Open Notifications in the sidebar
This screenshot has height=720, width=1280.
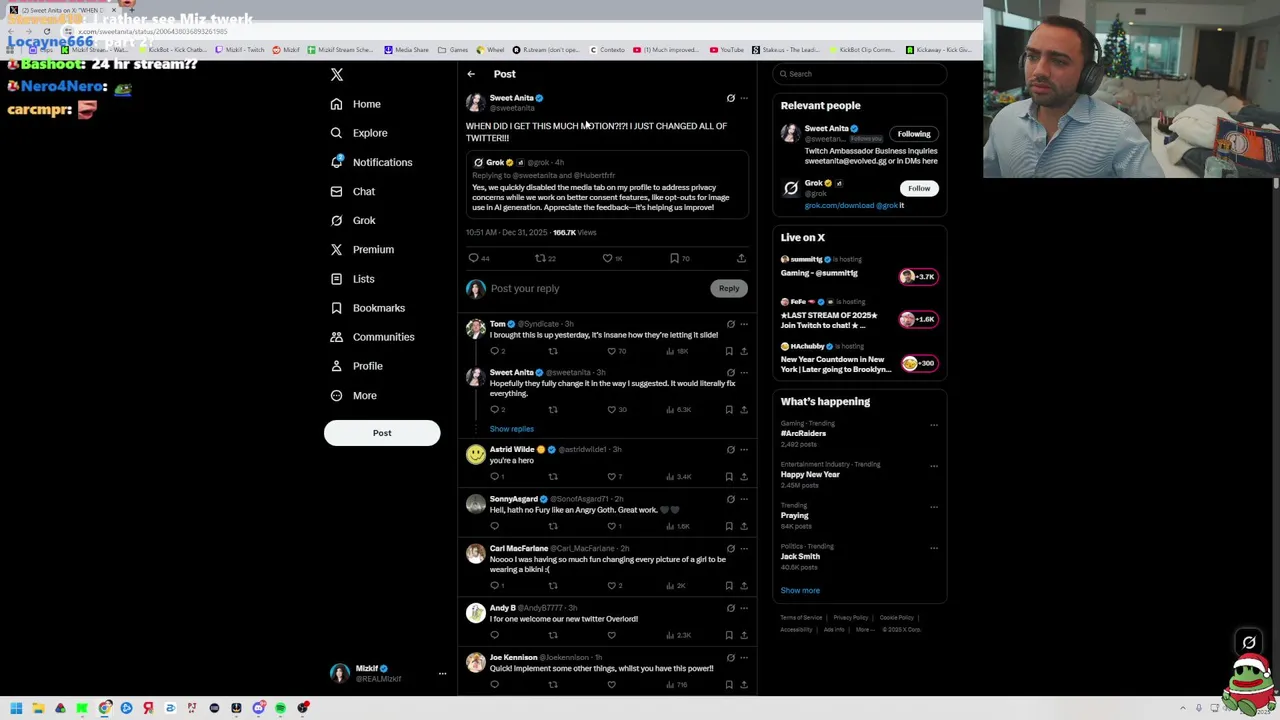pos(370,162)
